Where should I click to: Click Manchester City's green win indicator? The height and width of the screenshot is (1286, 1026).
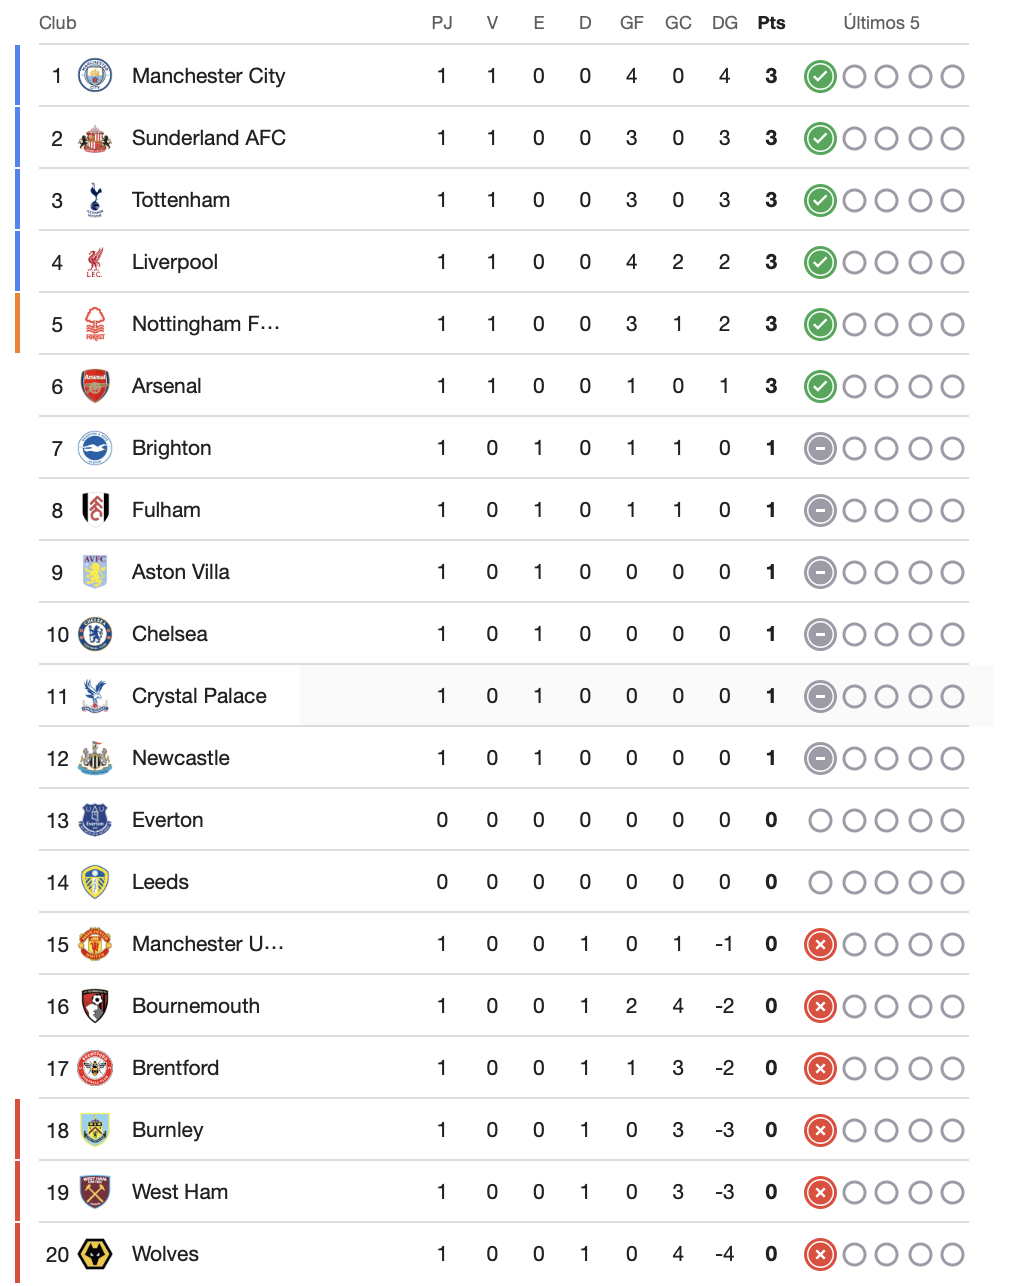point(820,76)
